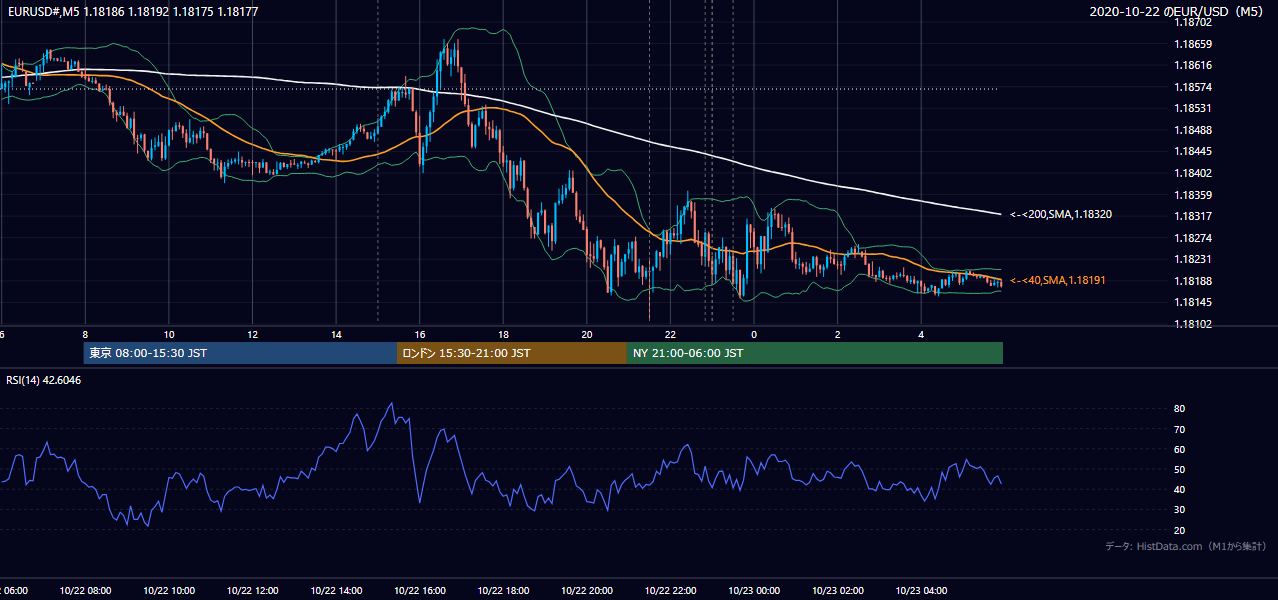Click the 10/22 14:00 date label
Screen dimensions: 1278x600
pyautogui.click(x=336, y=590)
